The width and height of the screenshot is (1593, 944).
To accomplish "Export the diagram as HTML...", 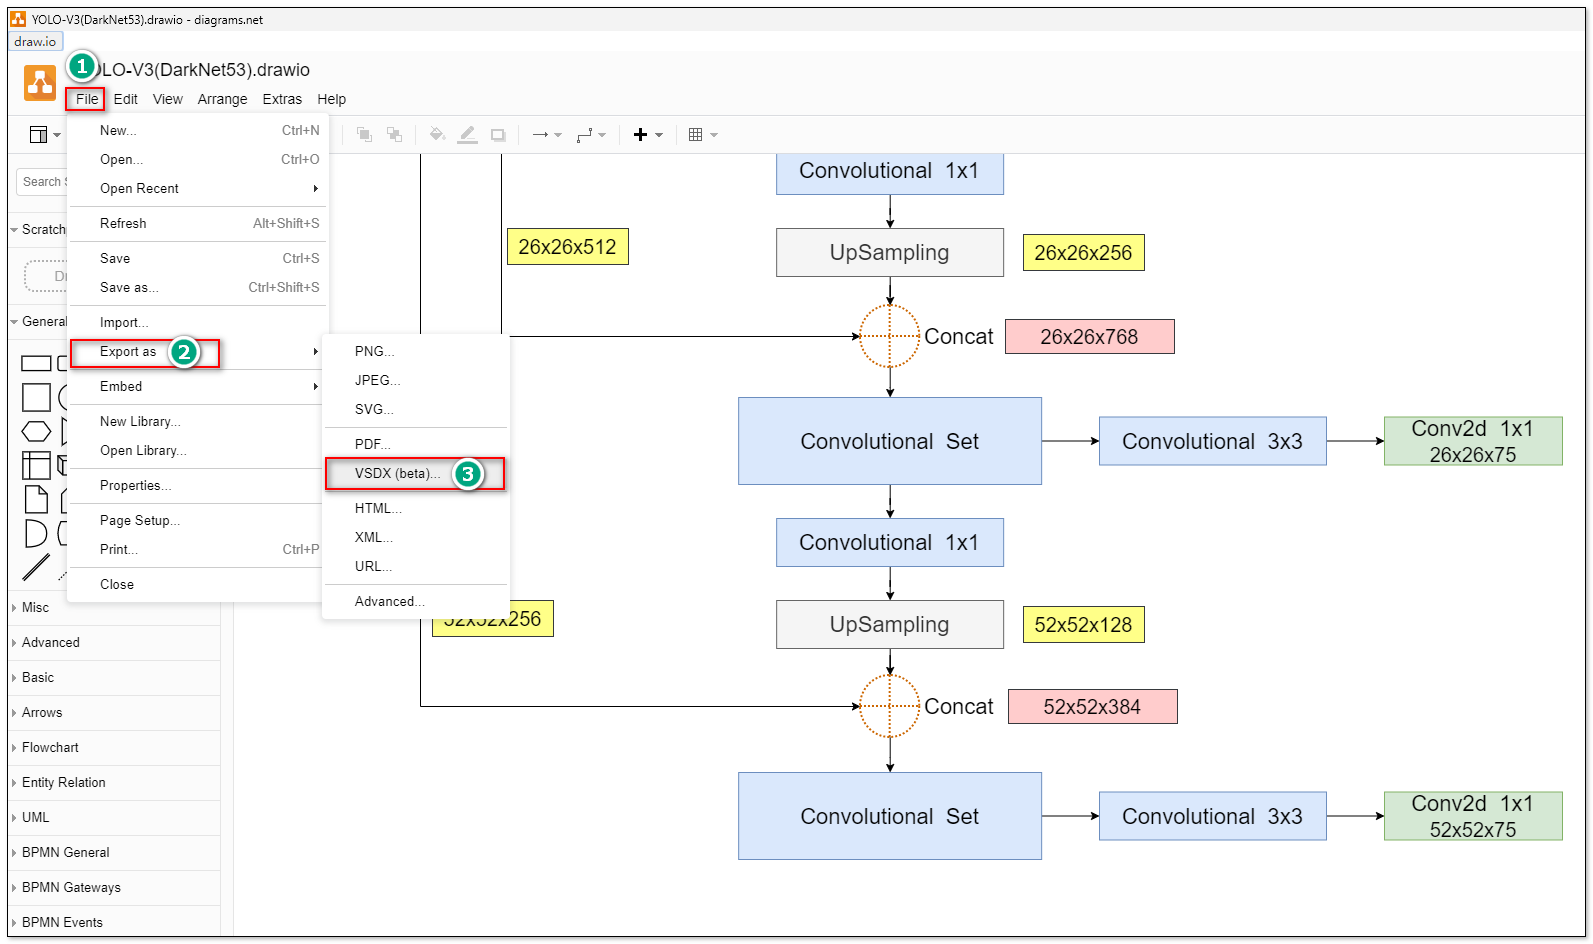I will (416, 508).
